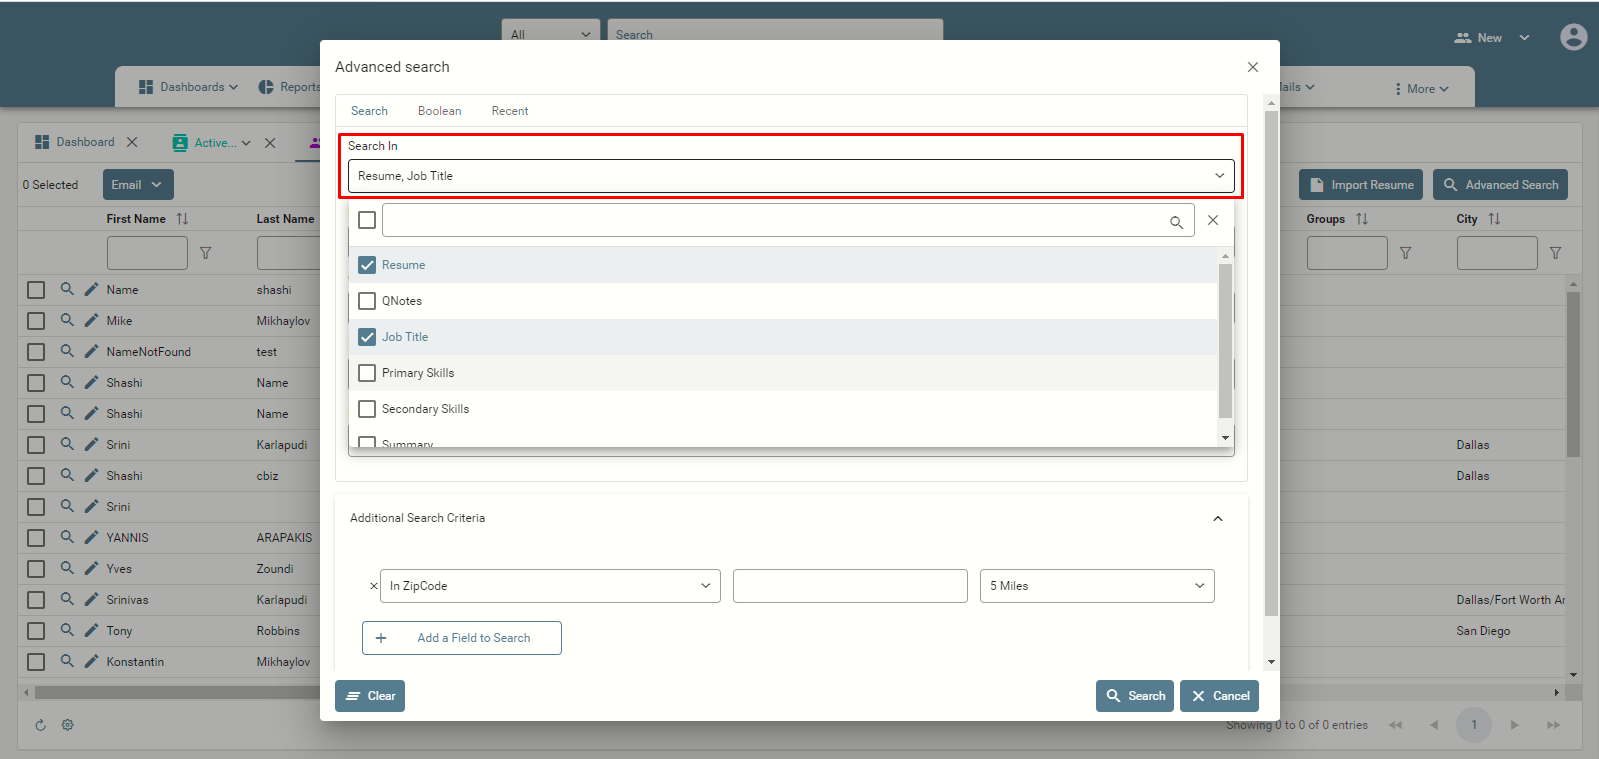Uncheck the Resume option
Viewport: 1599px width, 759px height.
point(367,265)
